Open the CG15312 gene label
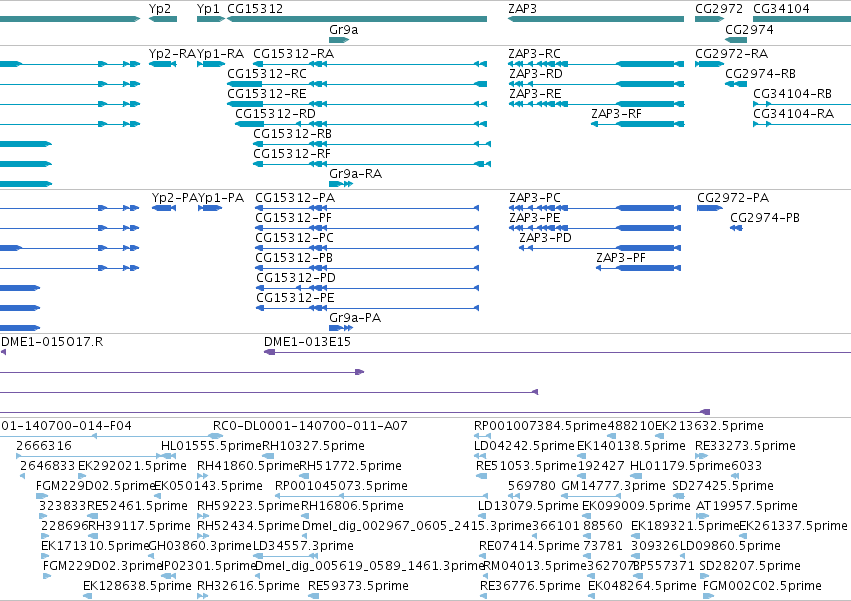 [255, 9]
